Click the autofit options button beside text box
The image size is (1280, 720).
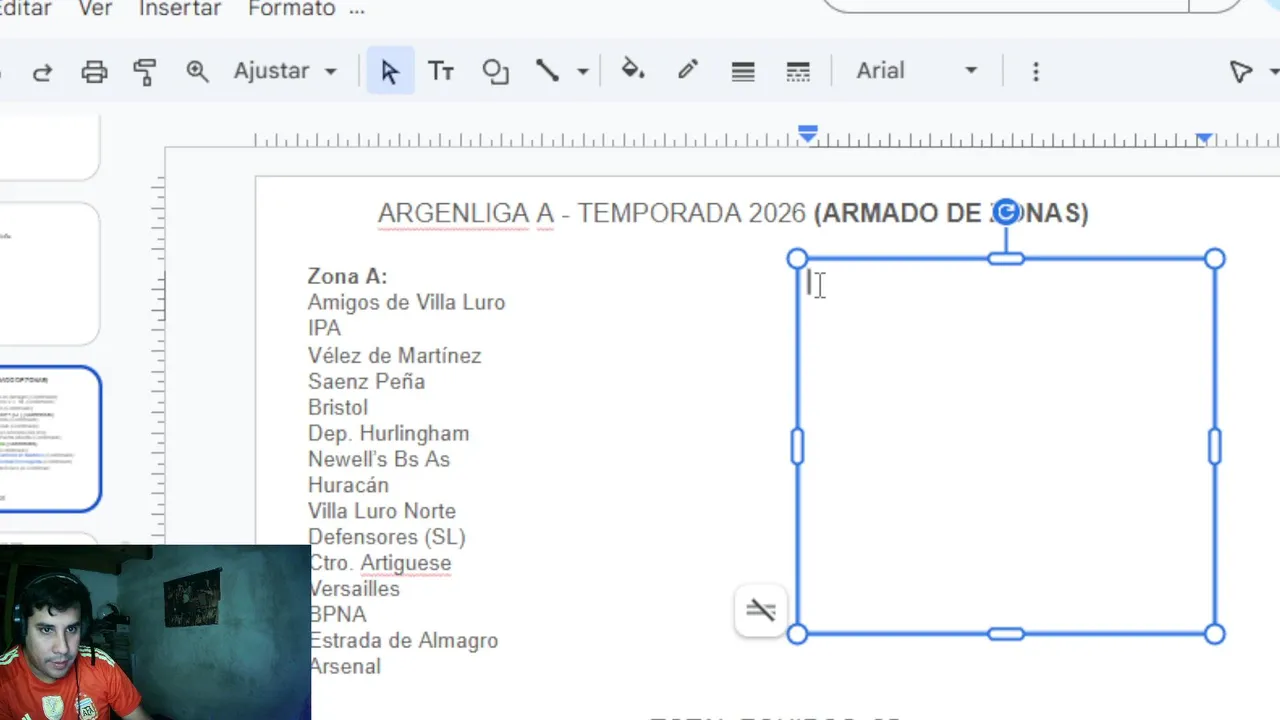(760, 610)
